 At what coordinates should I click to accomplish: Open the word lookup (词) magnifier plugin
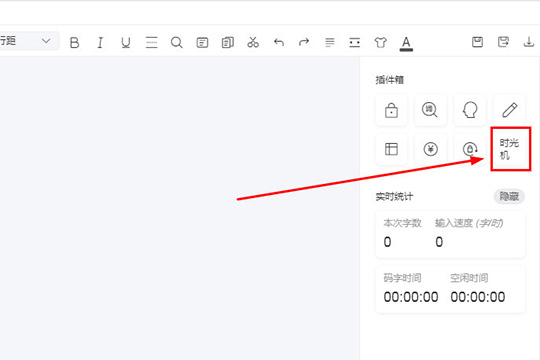pos(430,110)
